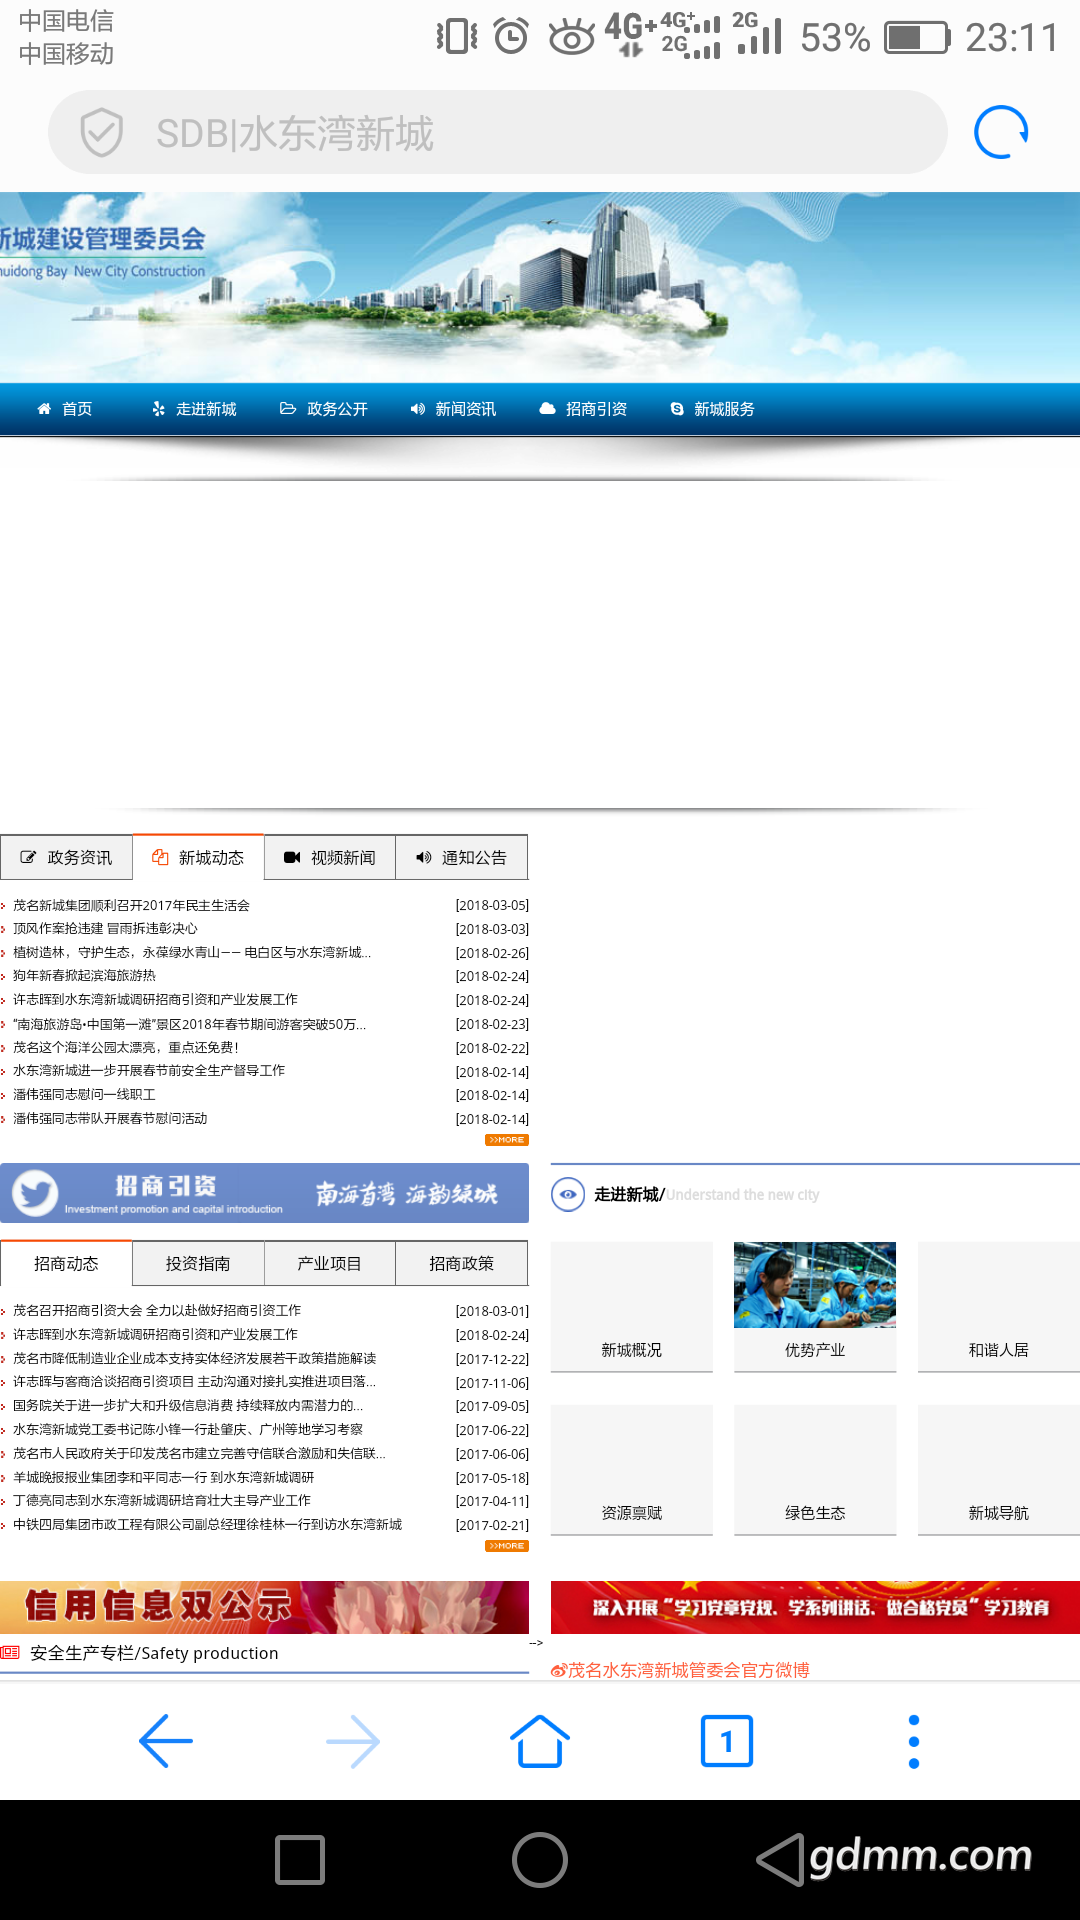Click the cloud icon beside 招商引资
Image resolution: width=1080 pixels, height=1920 pixels.
click(547, 408)
